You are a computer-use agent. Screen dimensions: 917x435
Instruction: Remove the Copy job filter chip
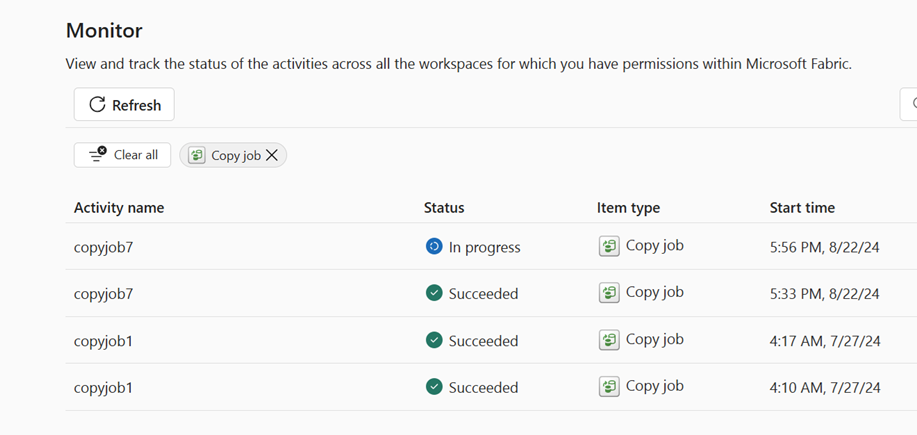click(x=272, y=155)
